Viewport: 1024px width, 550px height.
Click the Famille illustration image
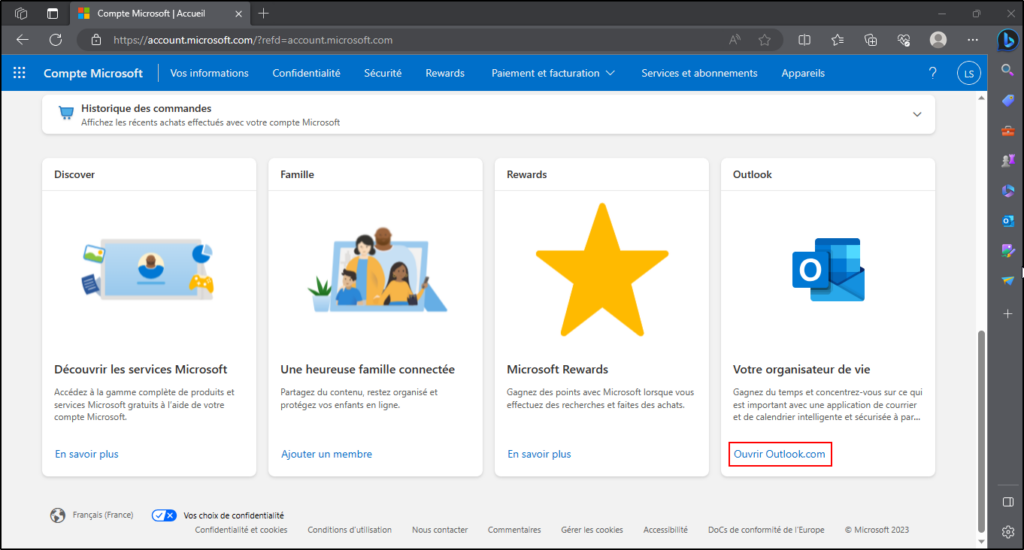point(377,270)
